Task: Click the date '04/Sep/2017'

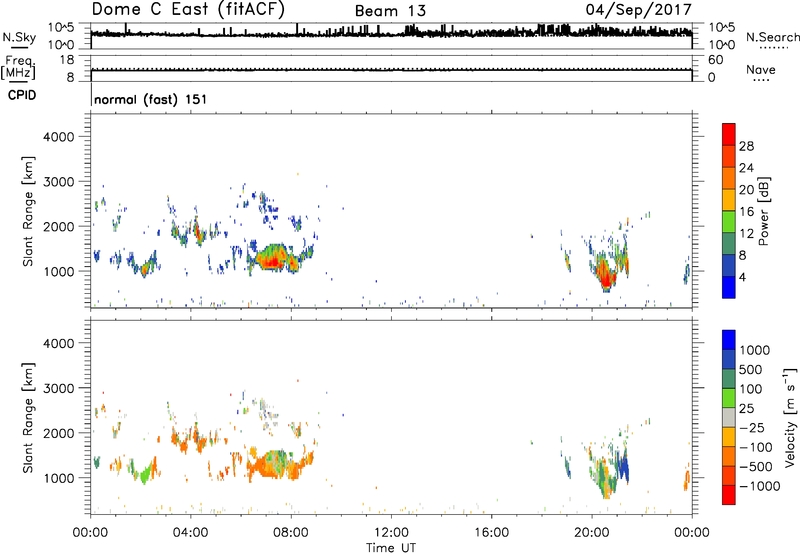Action: (x=638, y=10)
